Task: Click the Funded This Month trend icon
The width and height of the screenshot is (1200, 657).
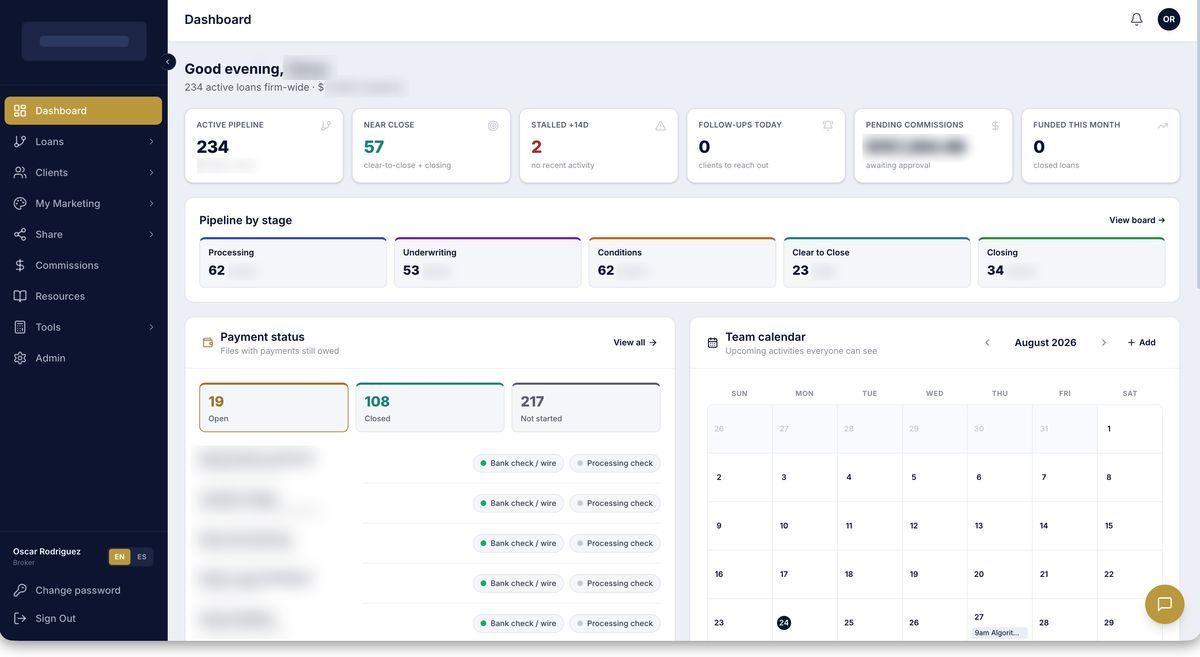Action: click(x=1163, y=126)
